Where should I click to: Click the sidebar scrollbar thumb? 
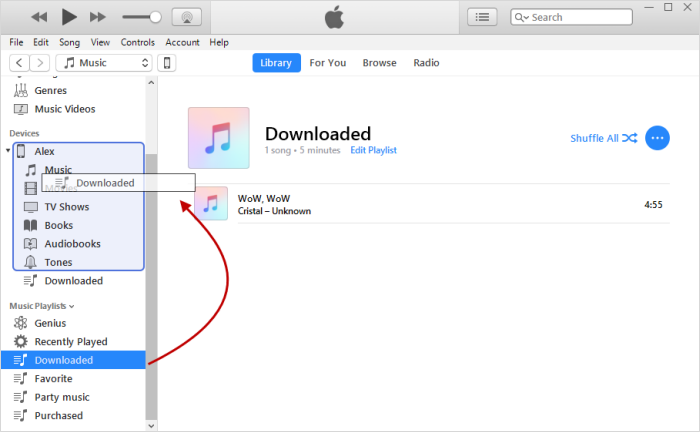(x=151, y=287)
